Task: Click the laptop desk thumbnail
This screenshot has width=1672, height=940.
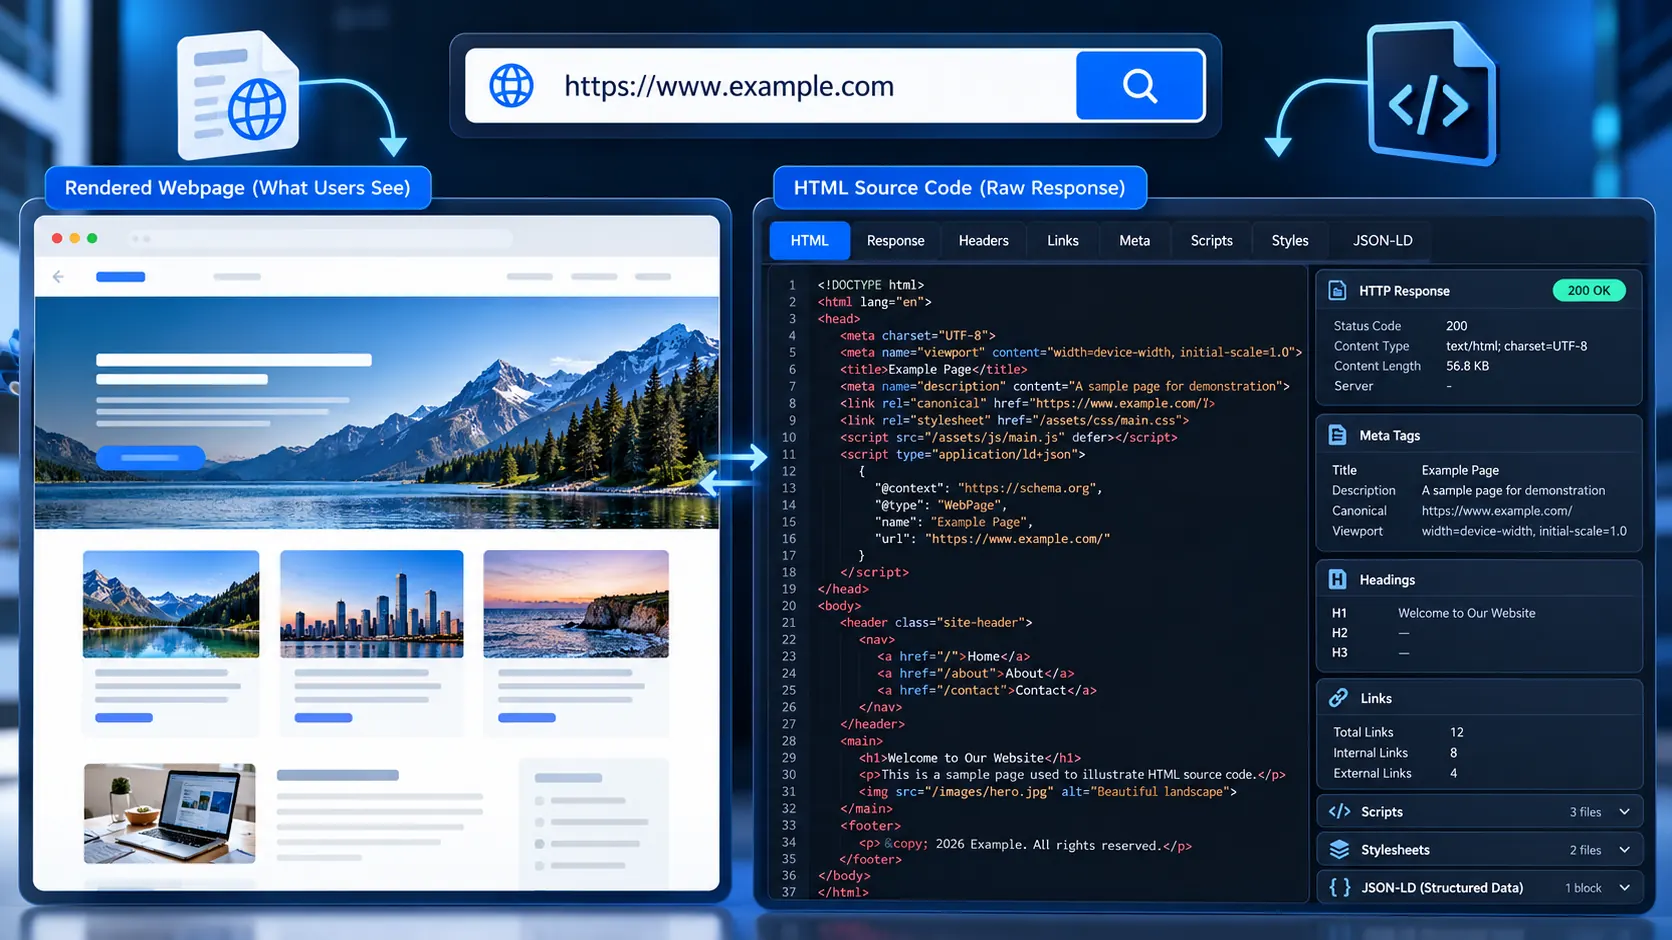Action: [x=170, y=814]
